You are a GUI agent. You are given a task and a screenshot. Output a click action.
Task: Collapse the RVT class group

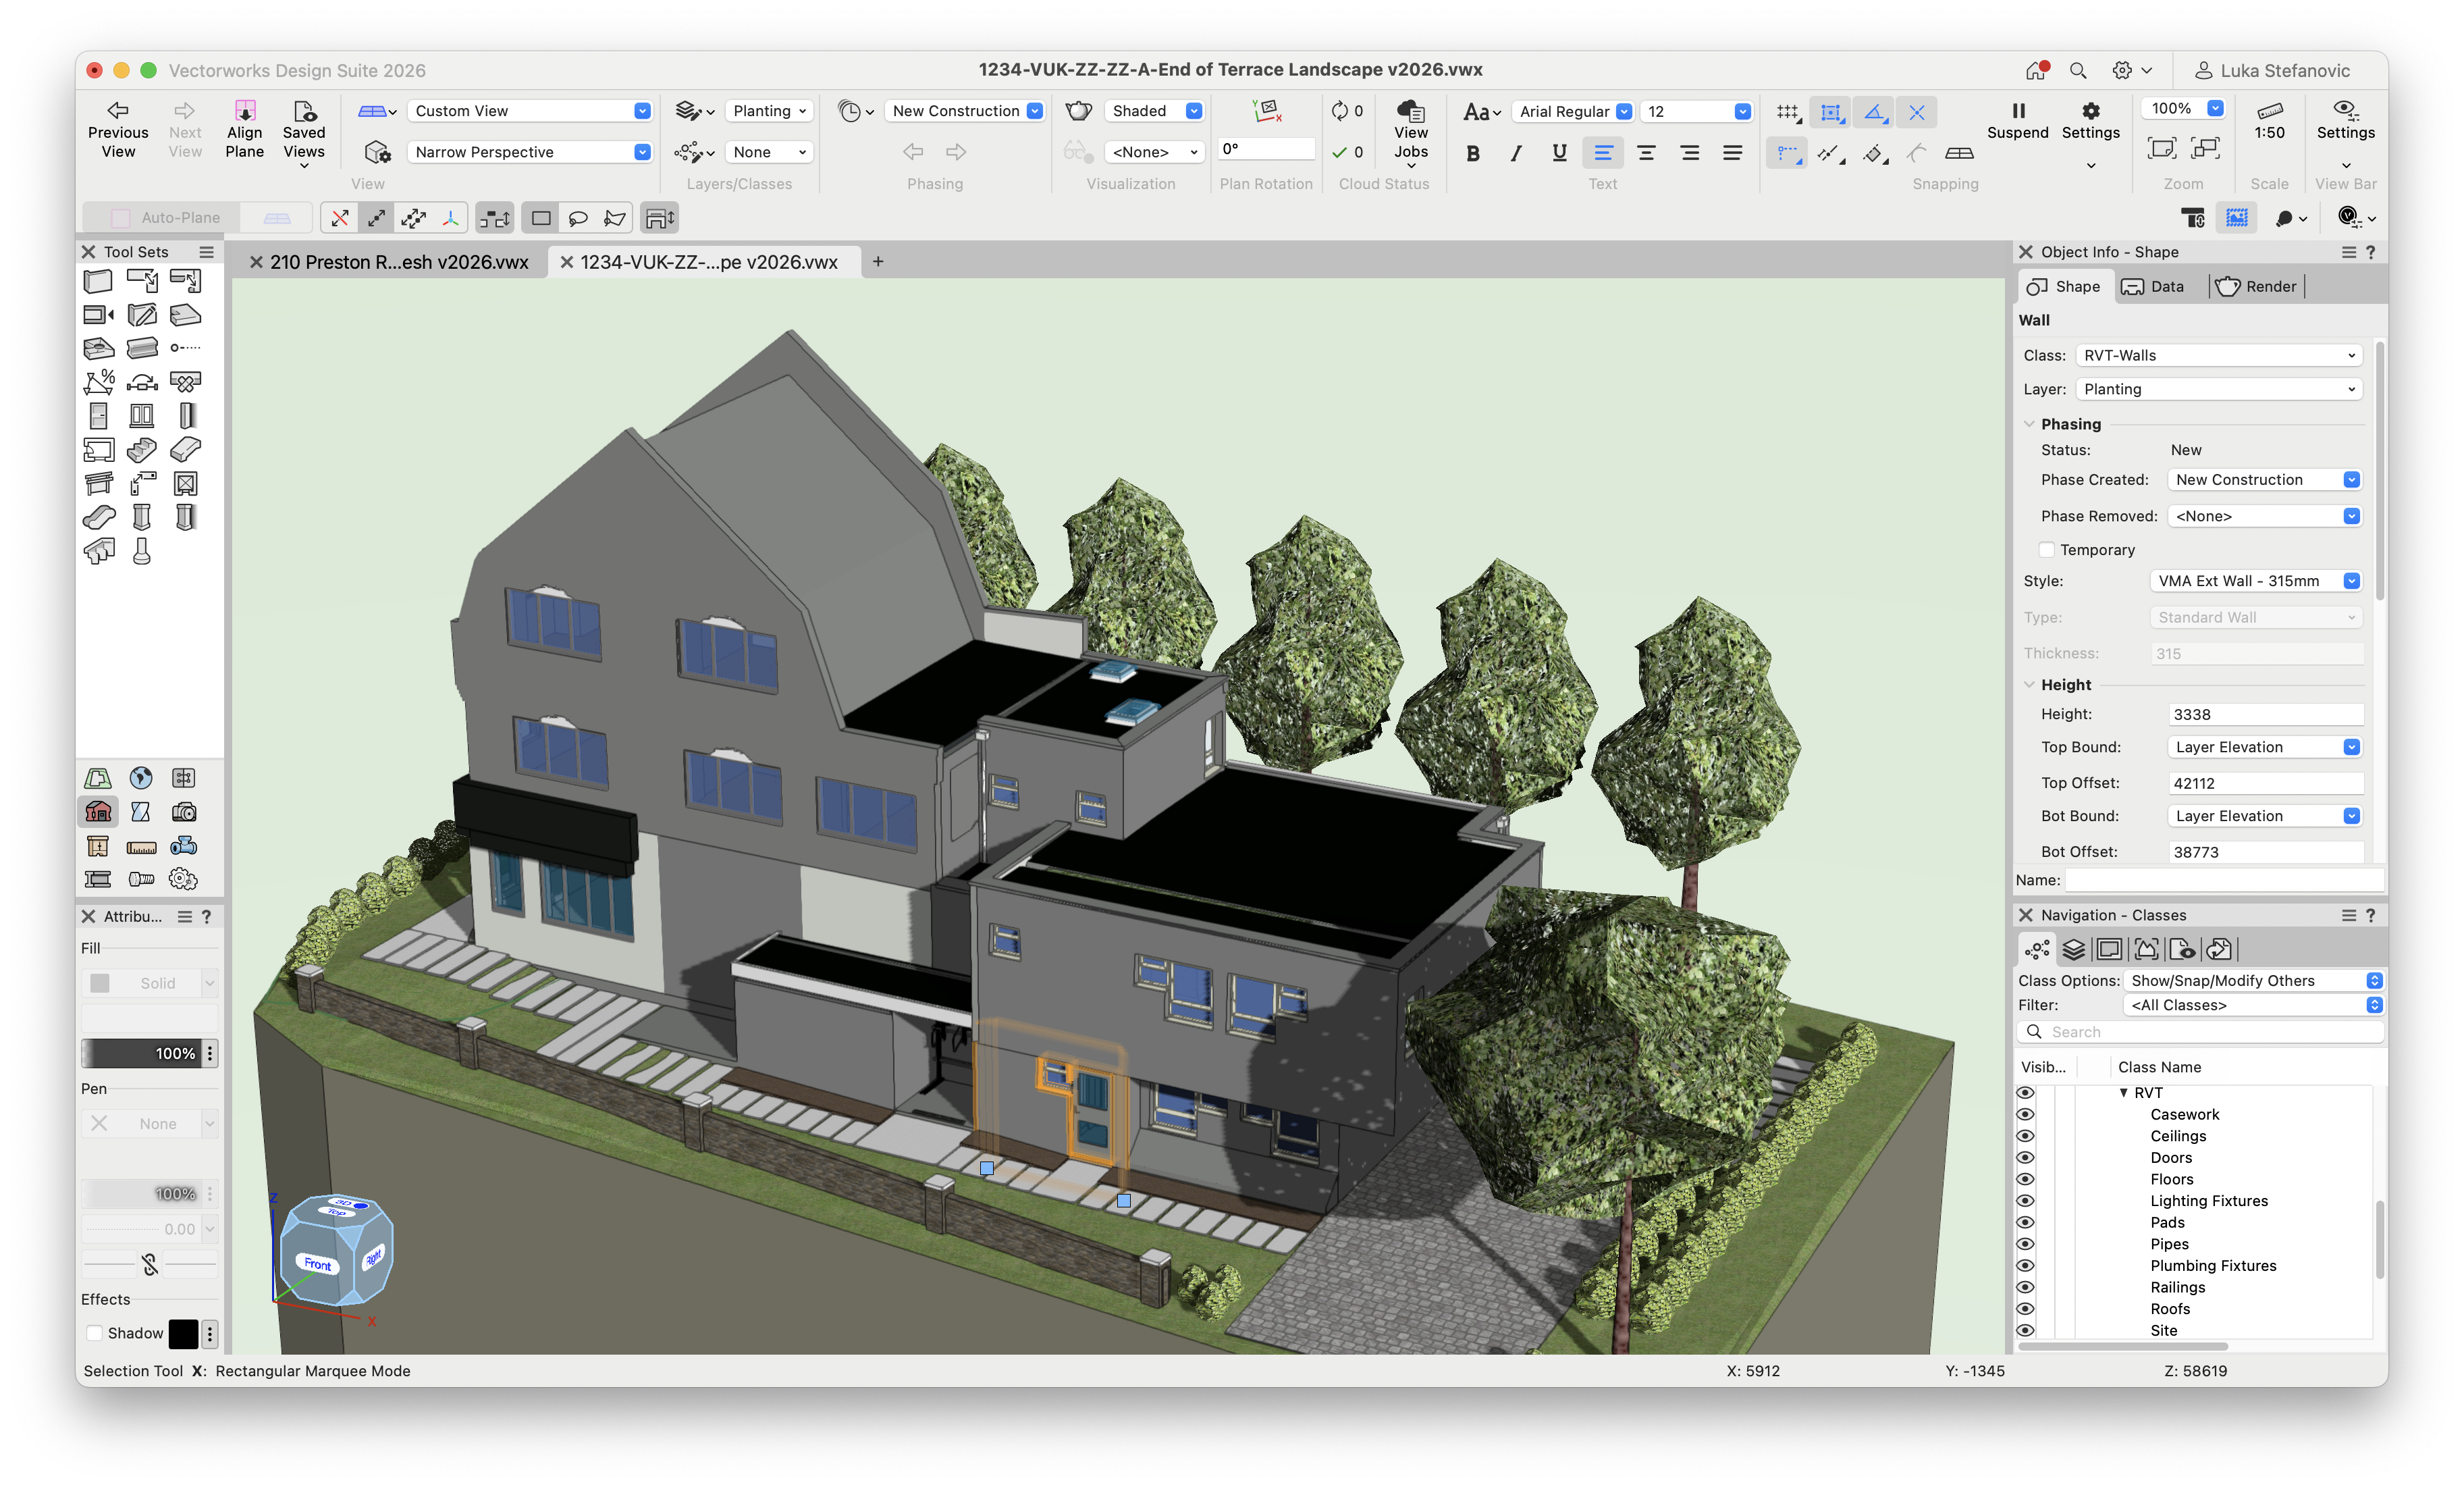(x=2123, y=1093)
